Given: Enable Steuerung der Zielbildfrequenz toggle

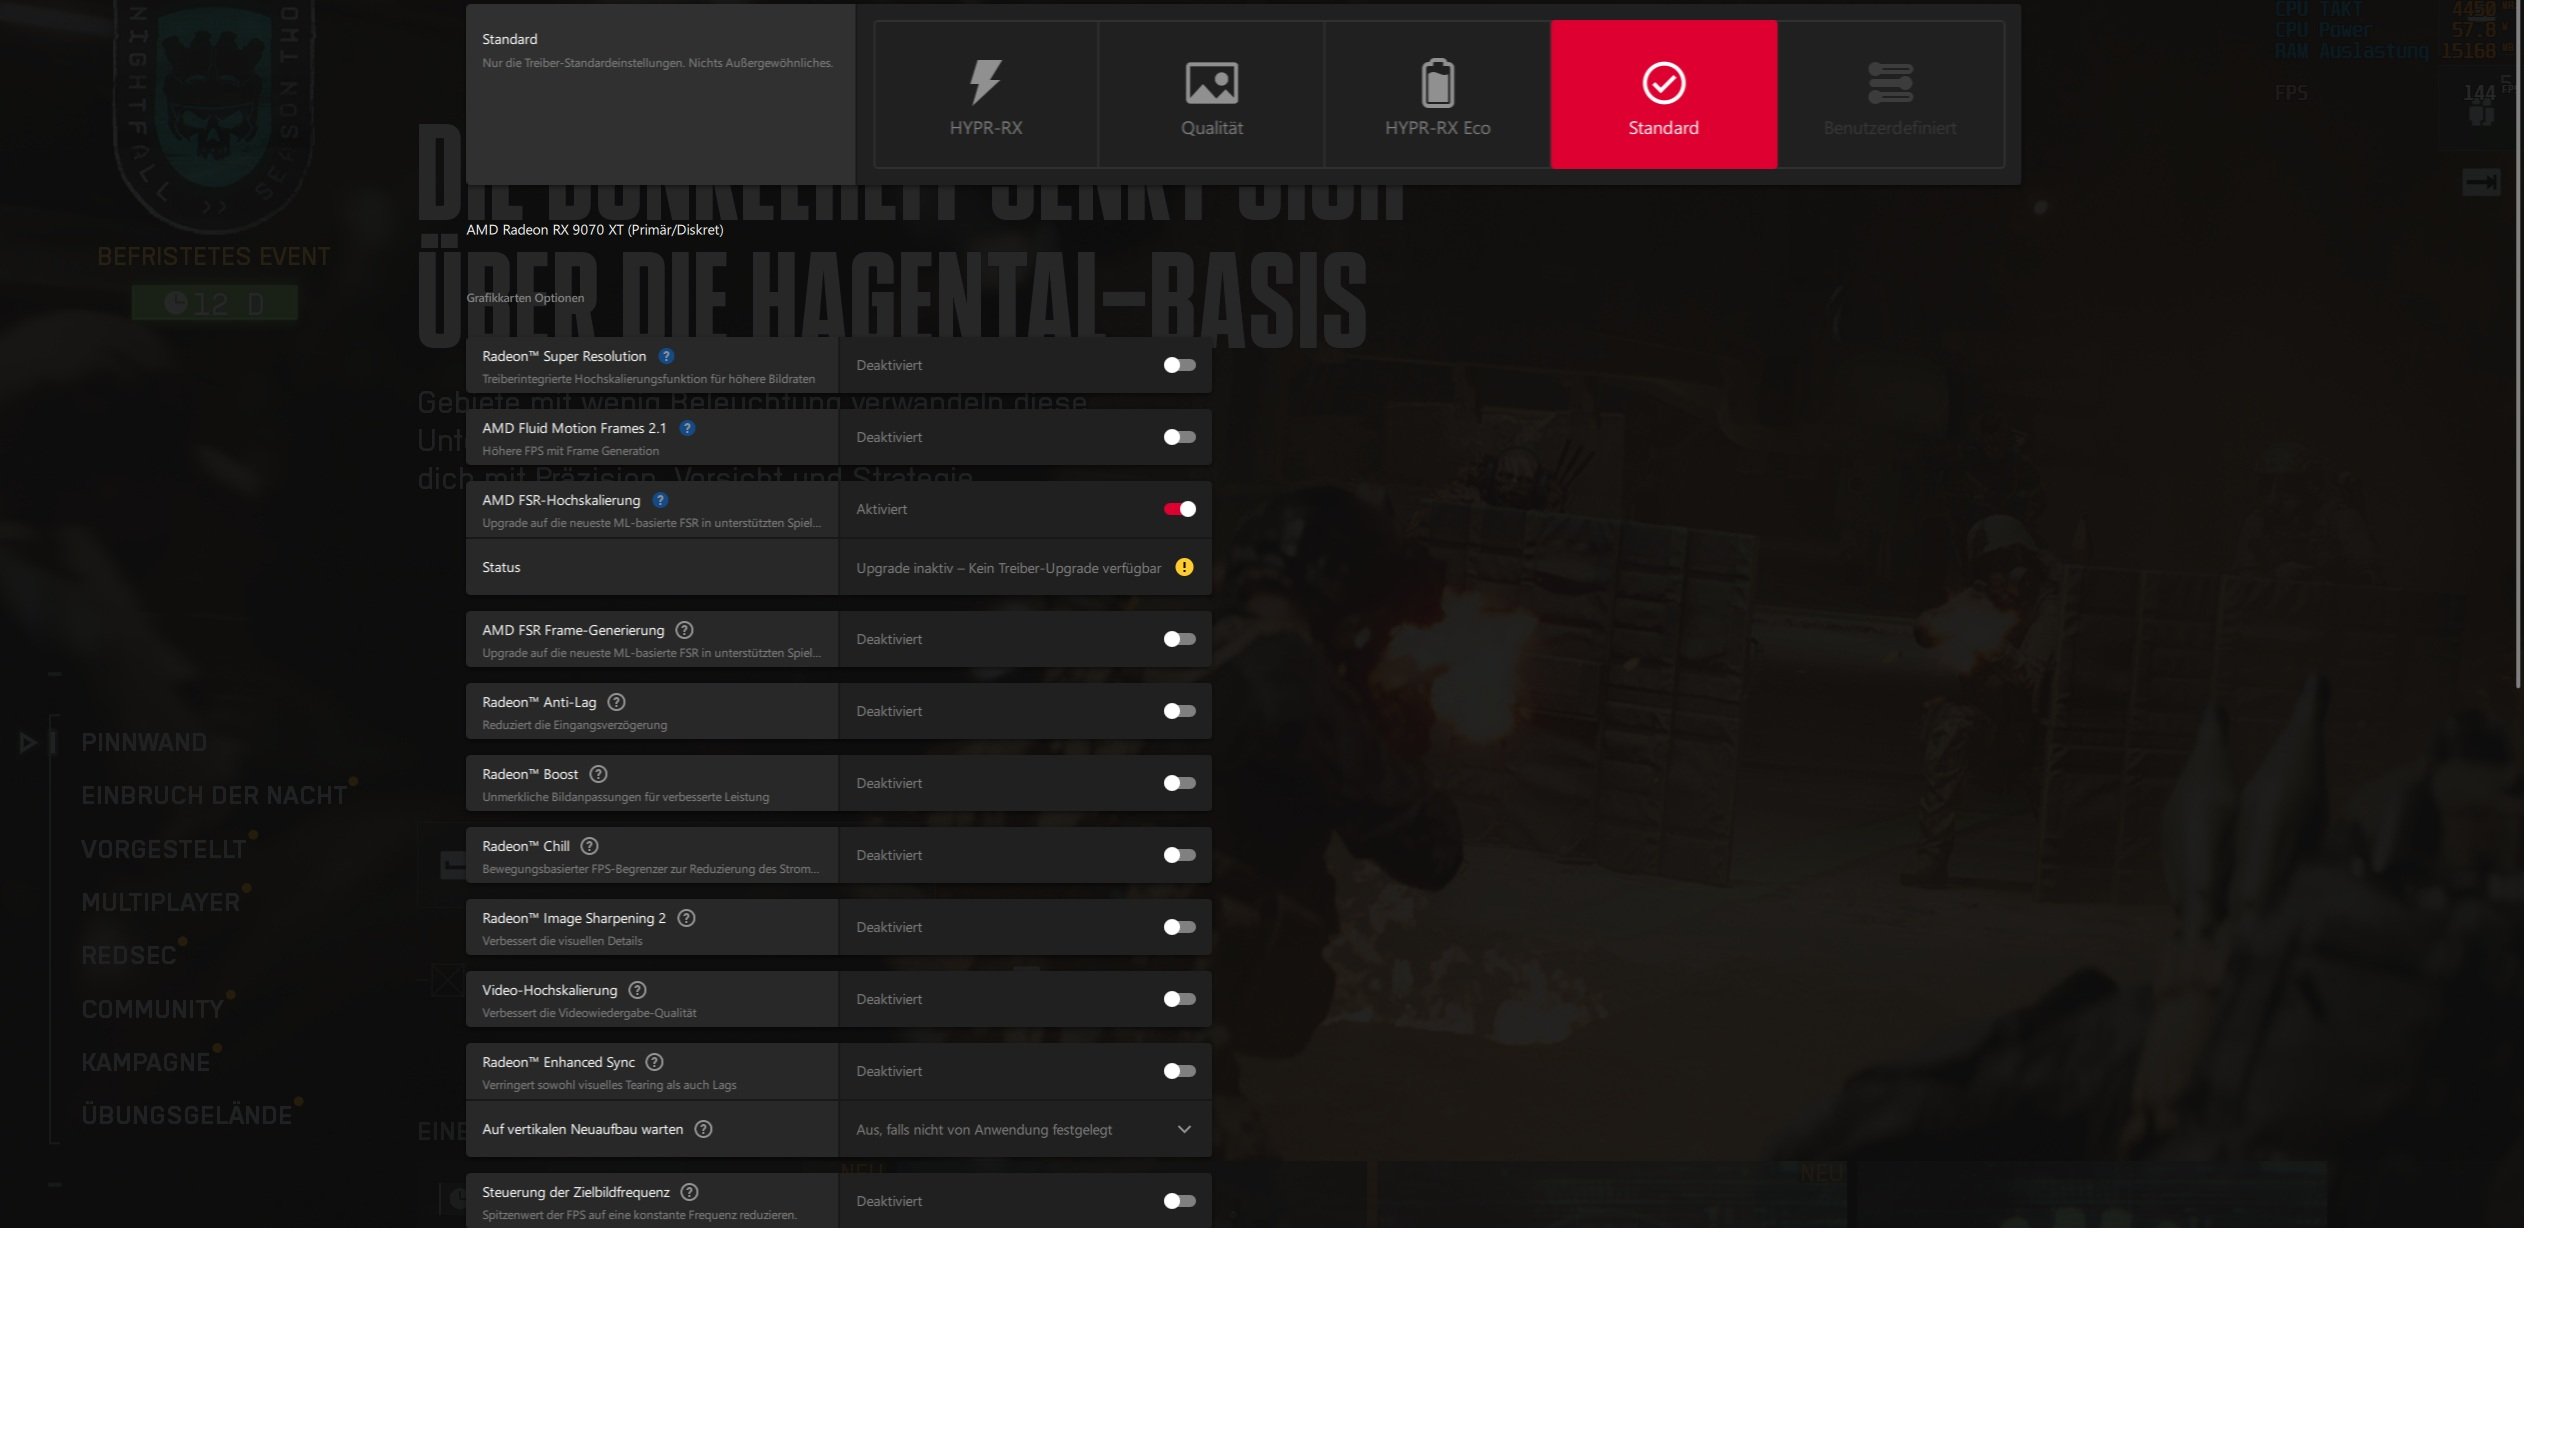Looking at the screenshot, I should [x=1179, y=1201].
